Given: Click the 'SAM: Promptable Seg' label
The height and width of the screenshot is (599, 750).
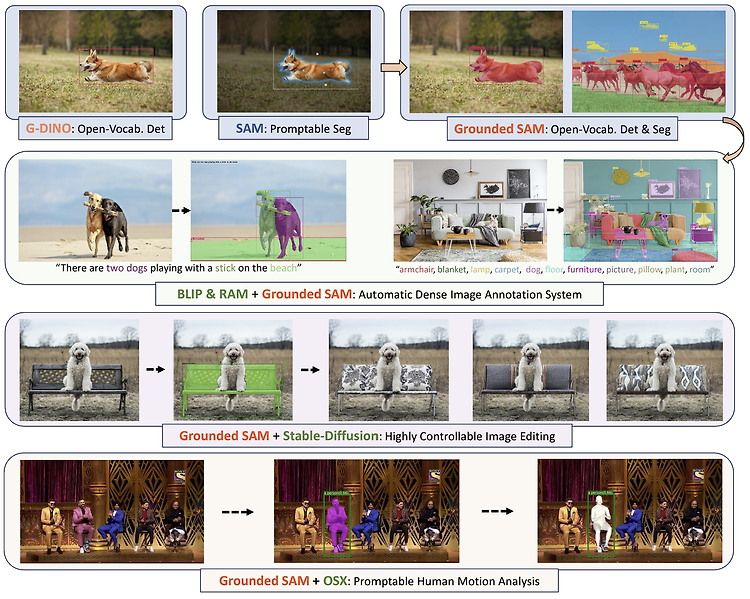Looking at the screenshot, I should [x=293, y=129].
